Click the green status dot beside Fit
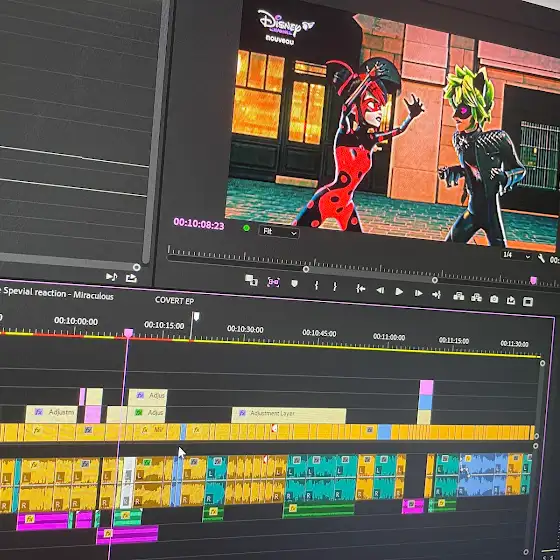Image resolution: width=560 pixels, height=560 pixels. point(246,228)
